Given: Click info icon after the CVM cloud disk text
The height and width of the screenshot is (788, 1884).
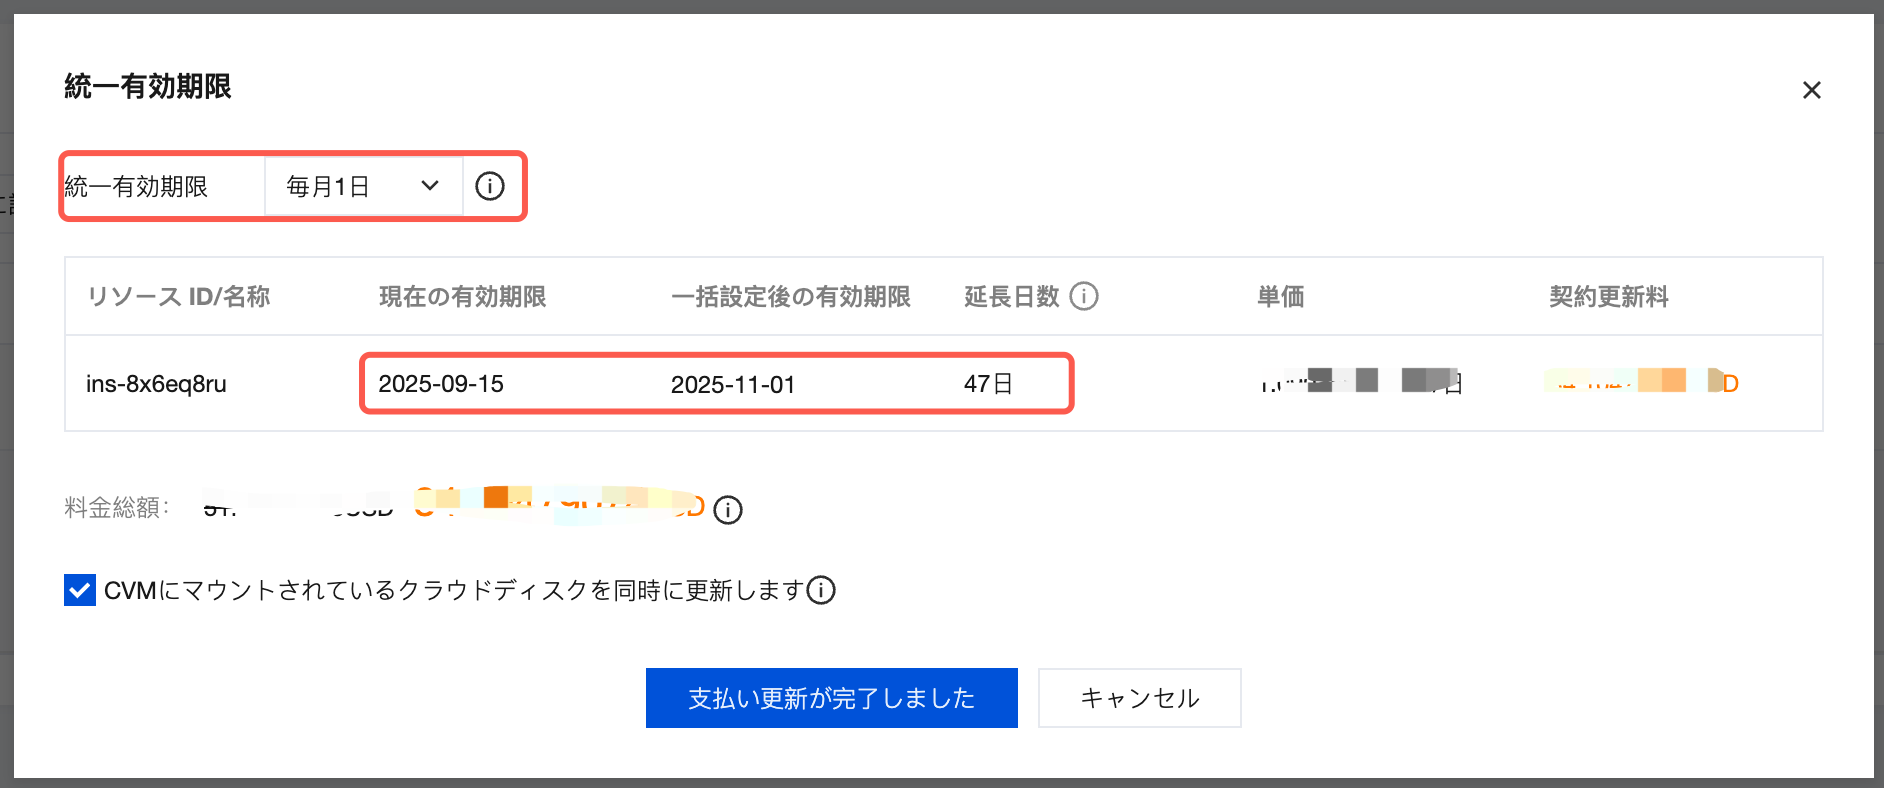Looking at the screenshot, I should pyautogui.click(x=821, y=590).
